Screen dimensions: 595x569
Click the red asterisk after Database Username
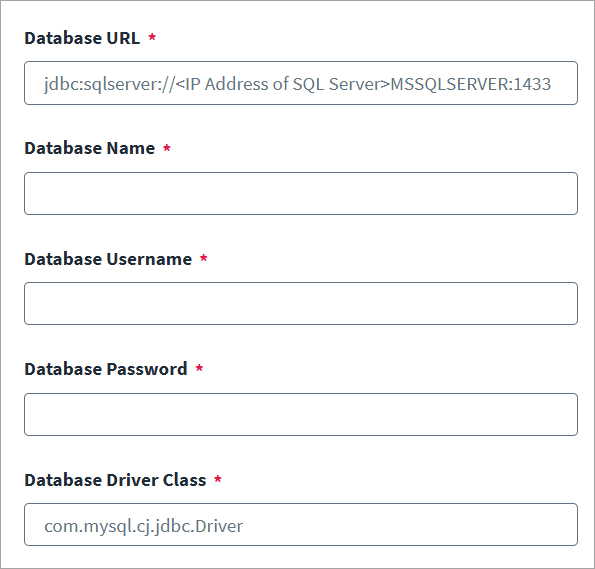coord(204,258)
